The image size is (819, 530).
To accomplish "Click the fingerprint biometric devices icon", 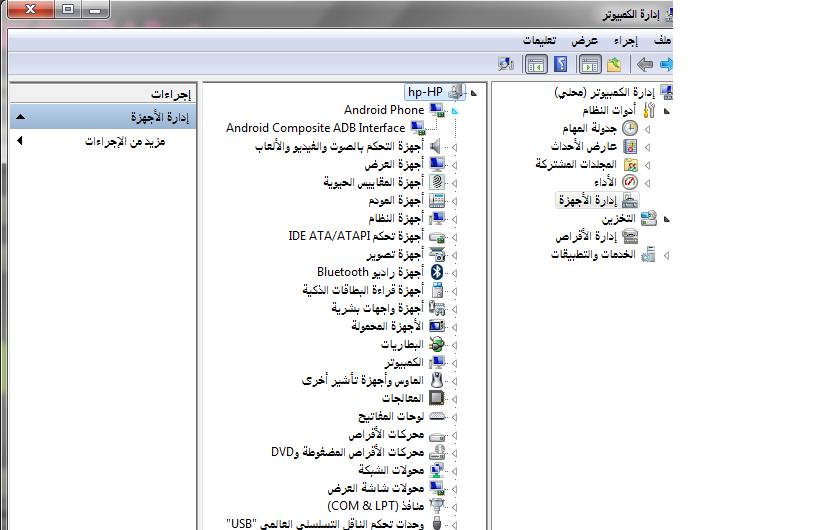I will [x=437, y=182].
